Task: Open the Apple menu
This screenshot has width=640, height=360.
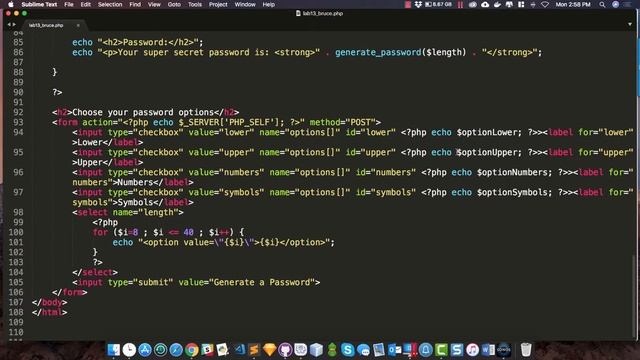Action: click(x=11, y=4)
